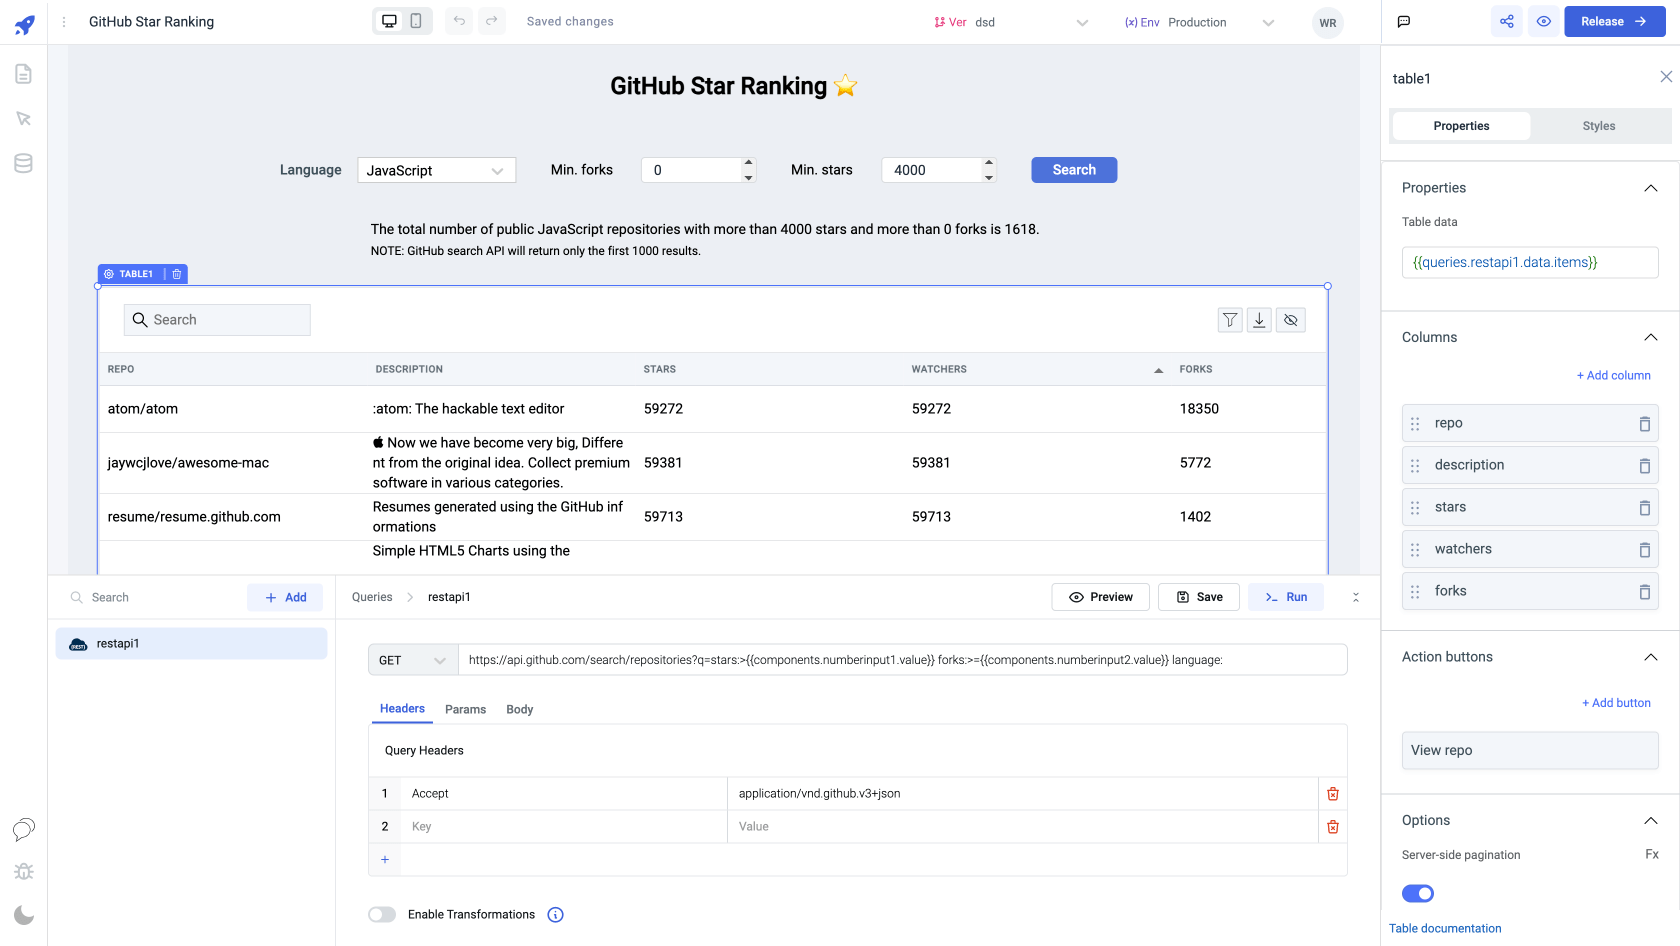Open the table's filter funnel icon
The height and width of the screenshot is (946, 1680).
click(1229, 319)
